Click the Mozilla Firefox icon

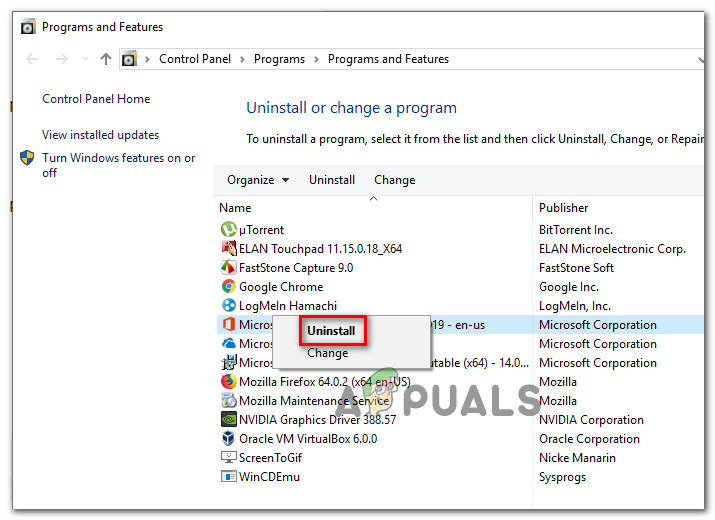228,381
